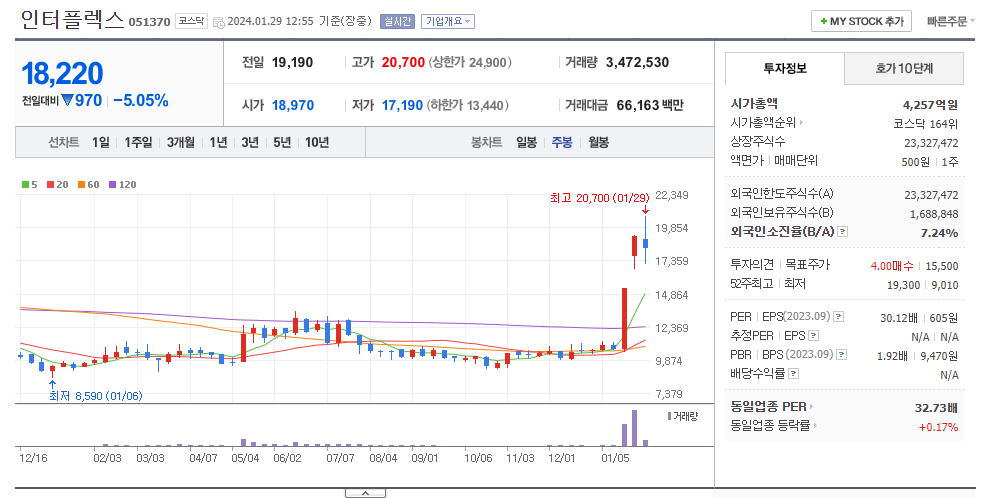This screenshot has width=993, height=498.
Task: Select the 10년 line chart period
Action: (x=317, y=143)
